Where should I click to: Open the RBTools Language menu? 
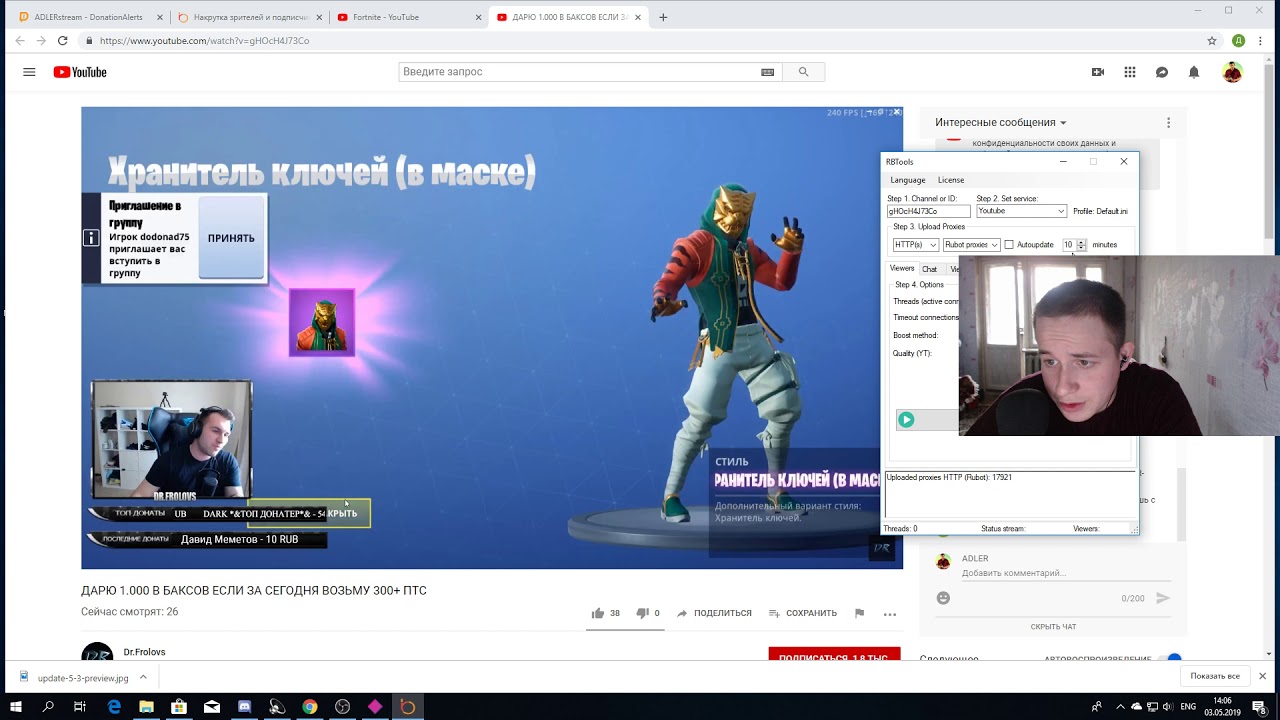click(908, 180)
